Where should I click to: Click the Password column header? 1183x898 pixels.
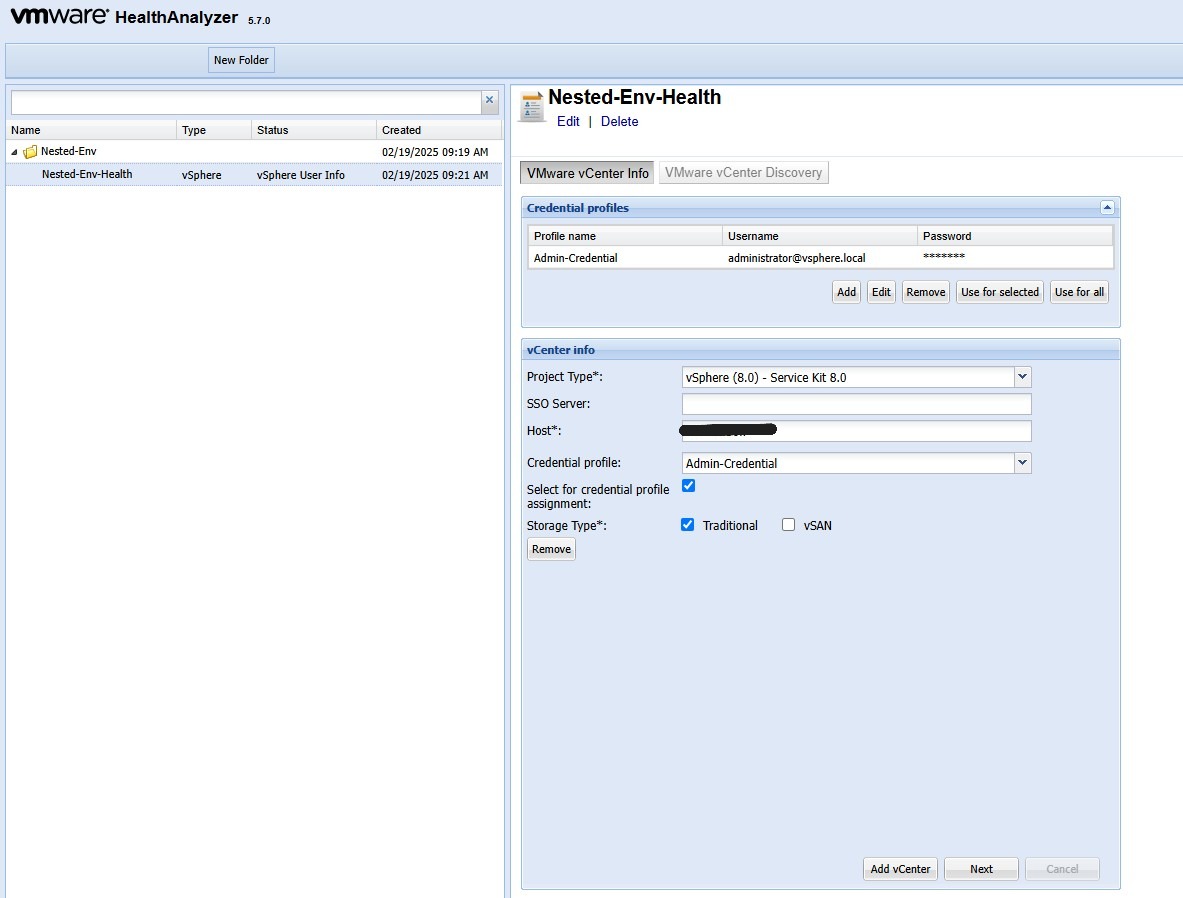point(1016,236)
